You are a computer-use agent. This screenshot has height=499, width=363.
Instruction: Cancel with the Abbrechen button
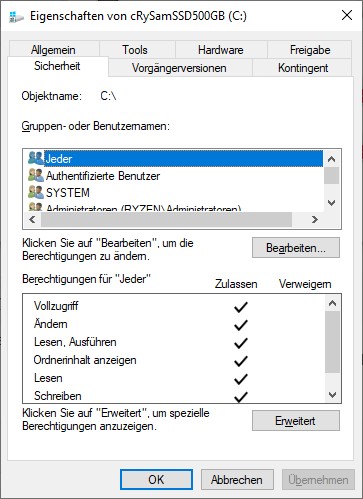point(237,480)
